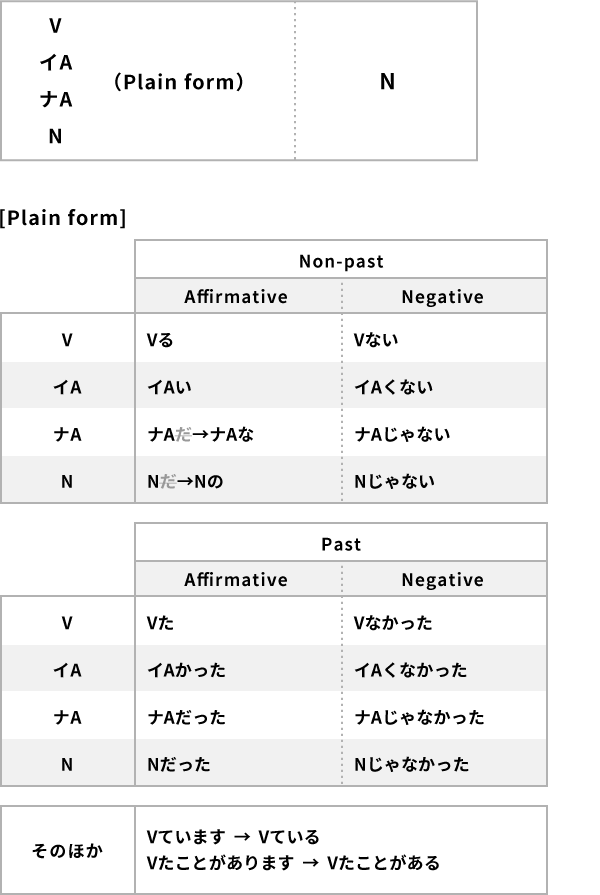Select the "イAい" cell
Image resolution: width=600 pixels, height=895 pixels.
click(x=165, y=387)
